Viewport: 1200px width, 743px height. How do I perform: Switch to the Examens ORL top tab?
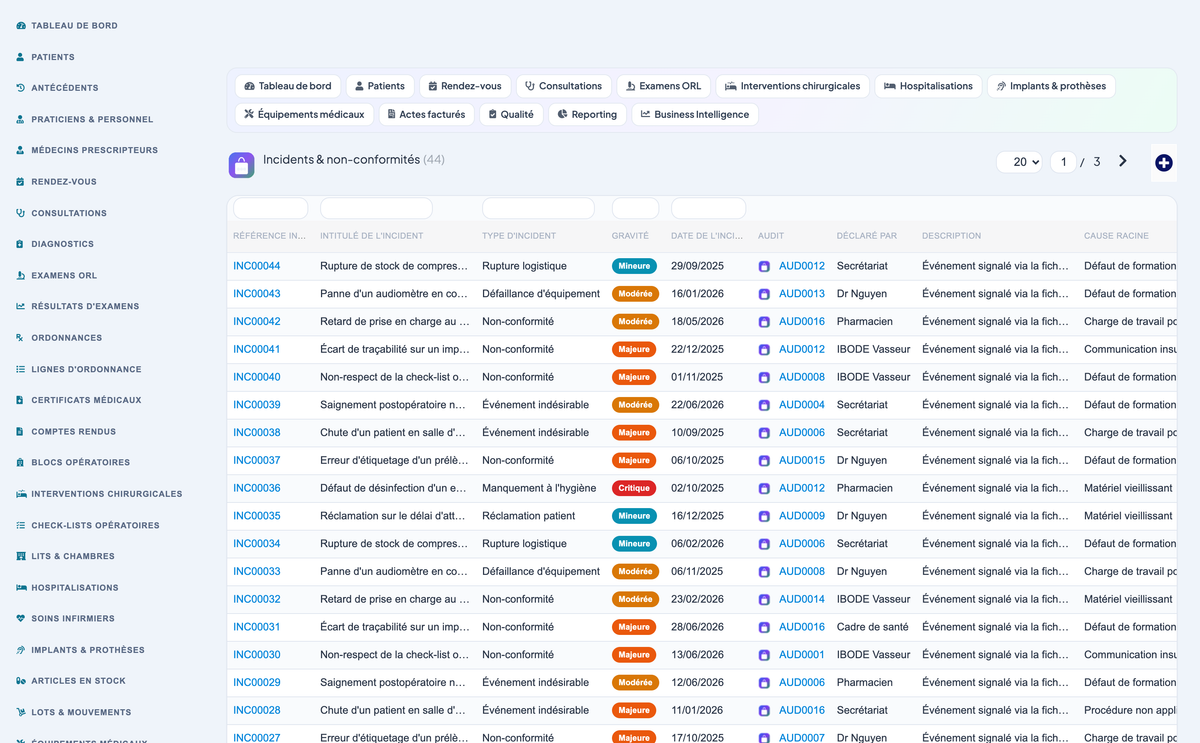(x=664, y=86)
